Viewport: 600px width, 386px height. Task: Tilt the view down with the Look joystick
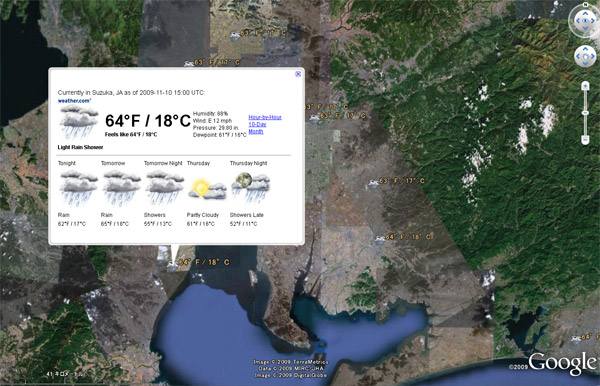(x=585, y=28)
